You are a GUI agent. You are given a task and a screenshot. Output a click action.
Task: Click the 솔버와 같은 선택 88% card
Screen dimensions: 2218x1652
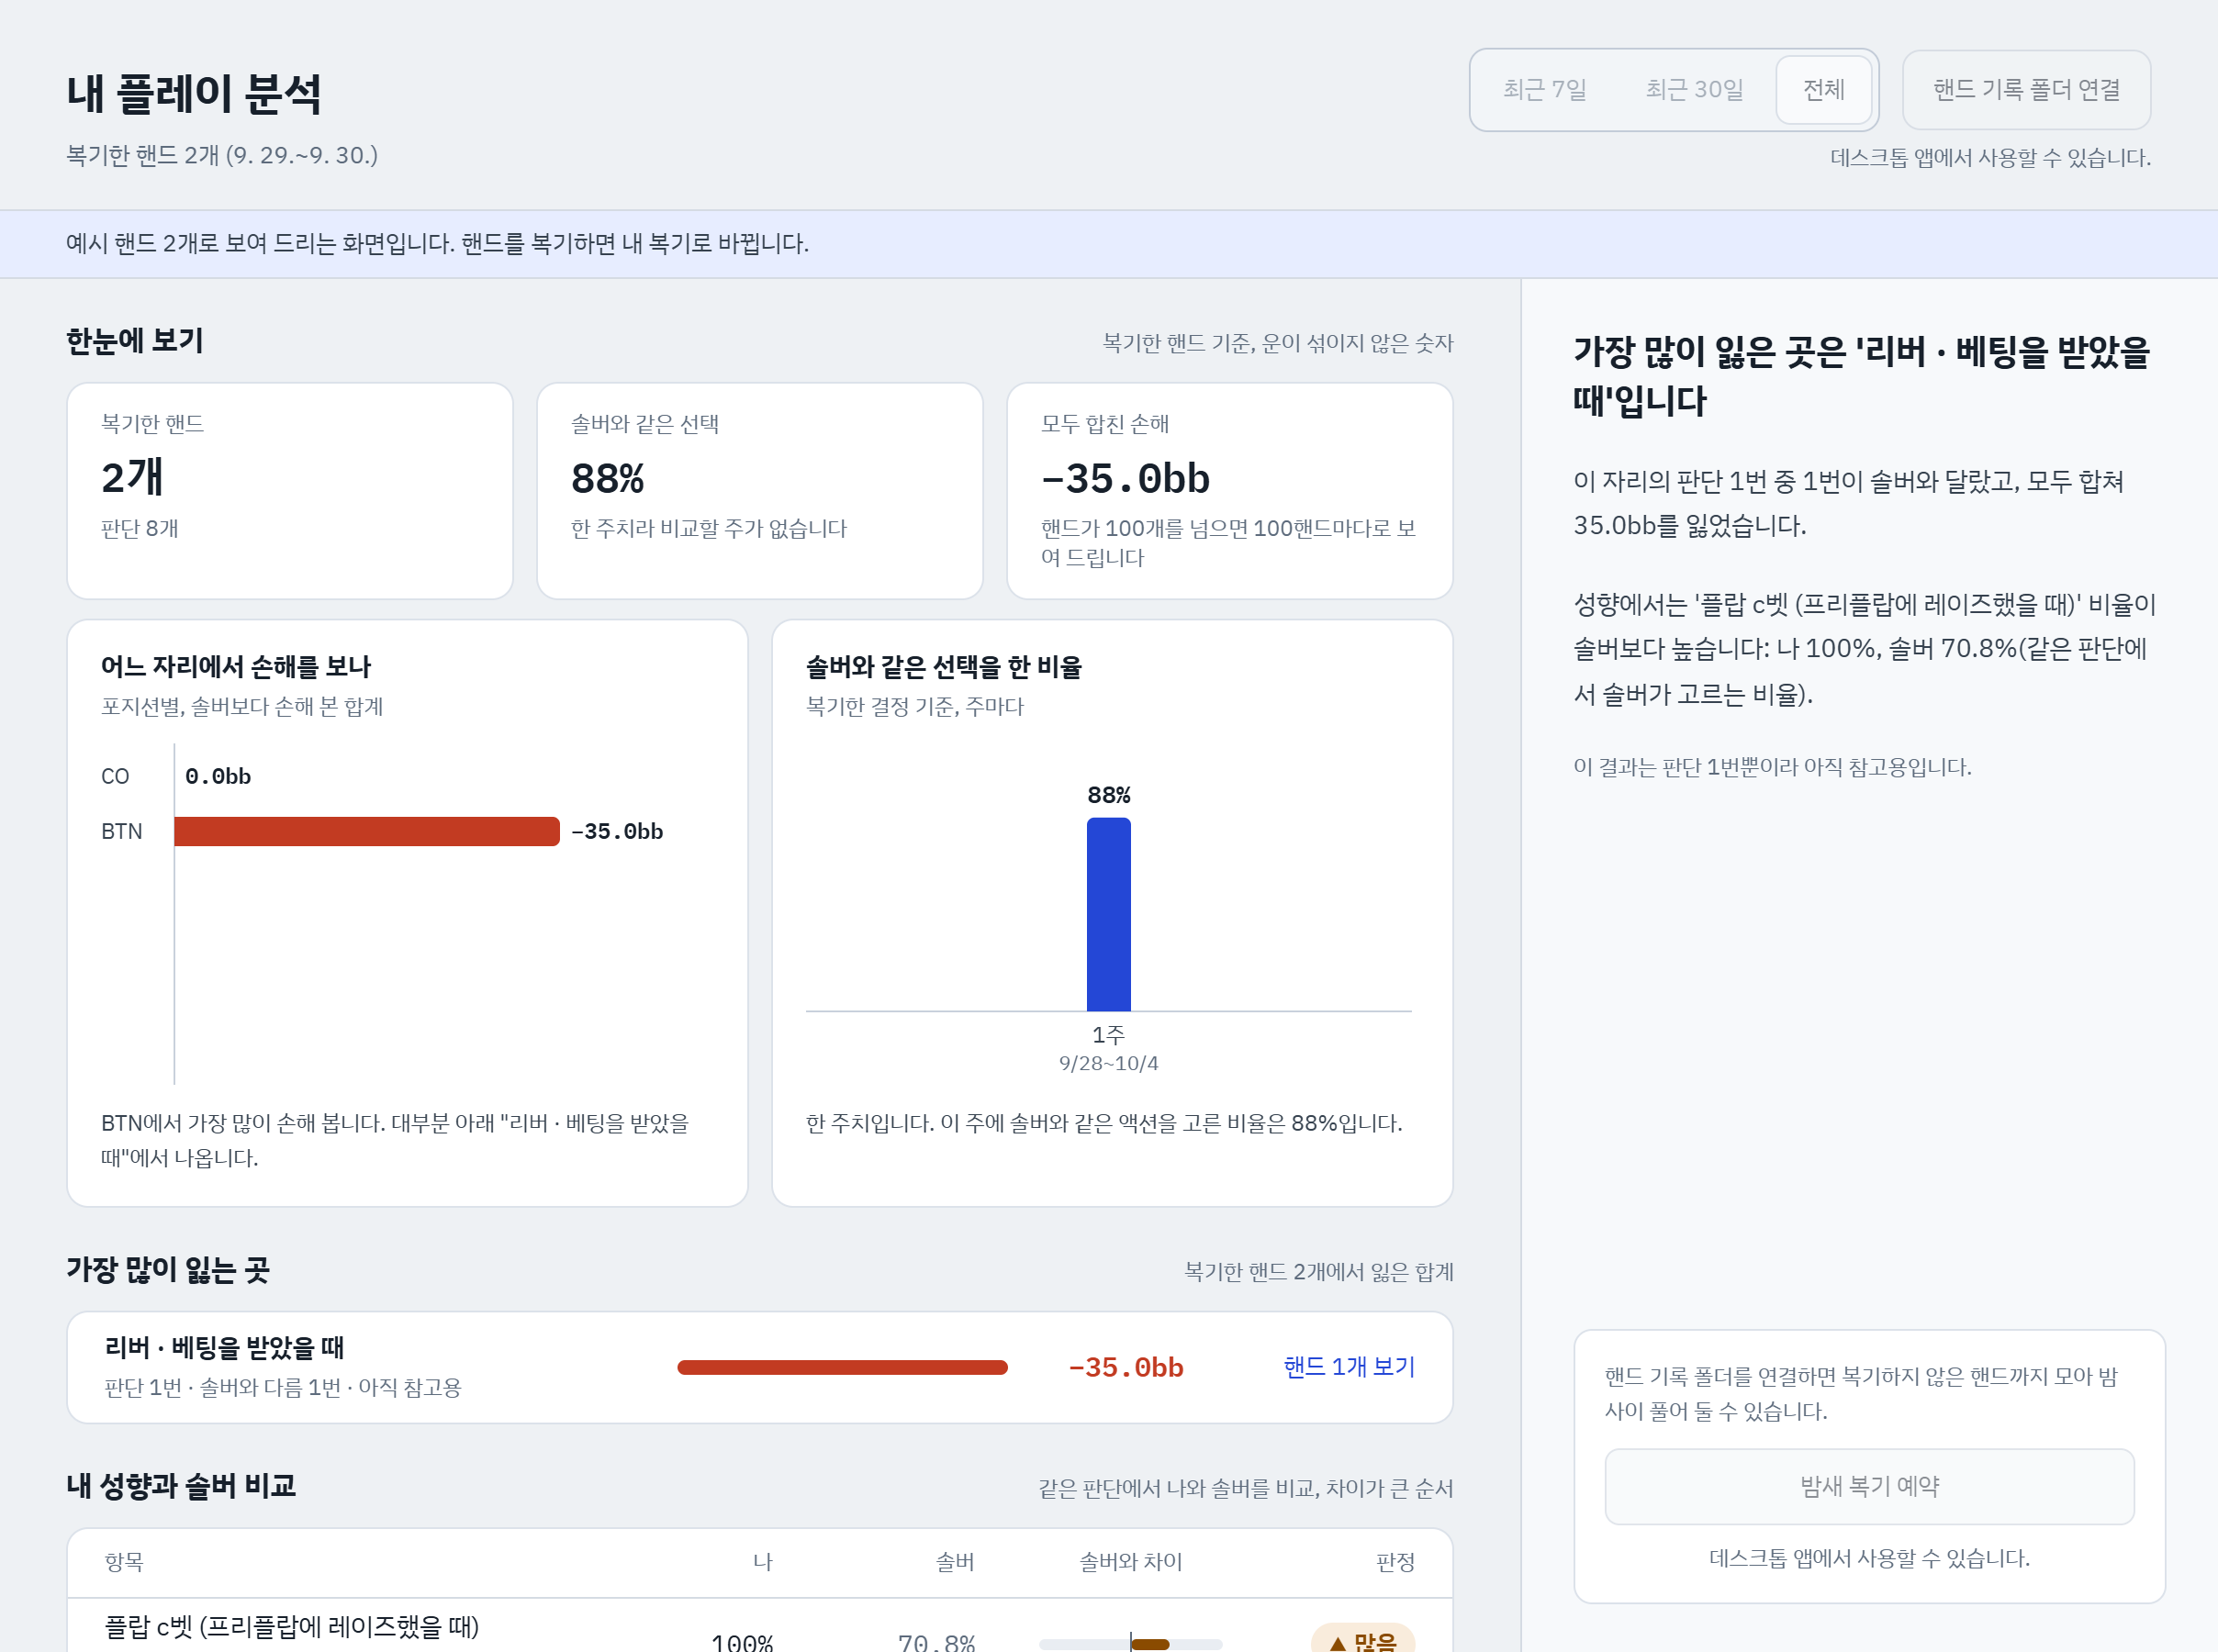pos(760,491)
